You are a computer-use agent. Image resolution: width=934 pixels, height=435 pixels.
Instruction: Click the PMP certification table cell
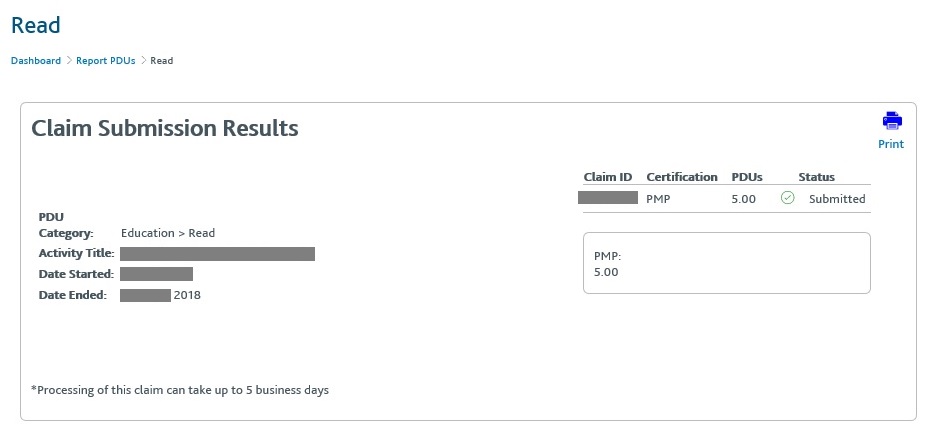[658, 199]
